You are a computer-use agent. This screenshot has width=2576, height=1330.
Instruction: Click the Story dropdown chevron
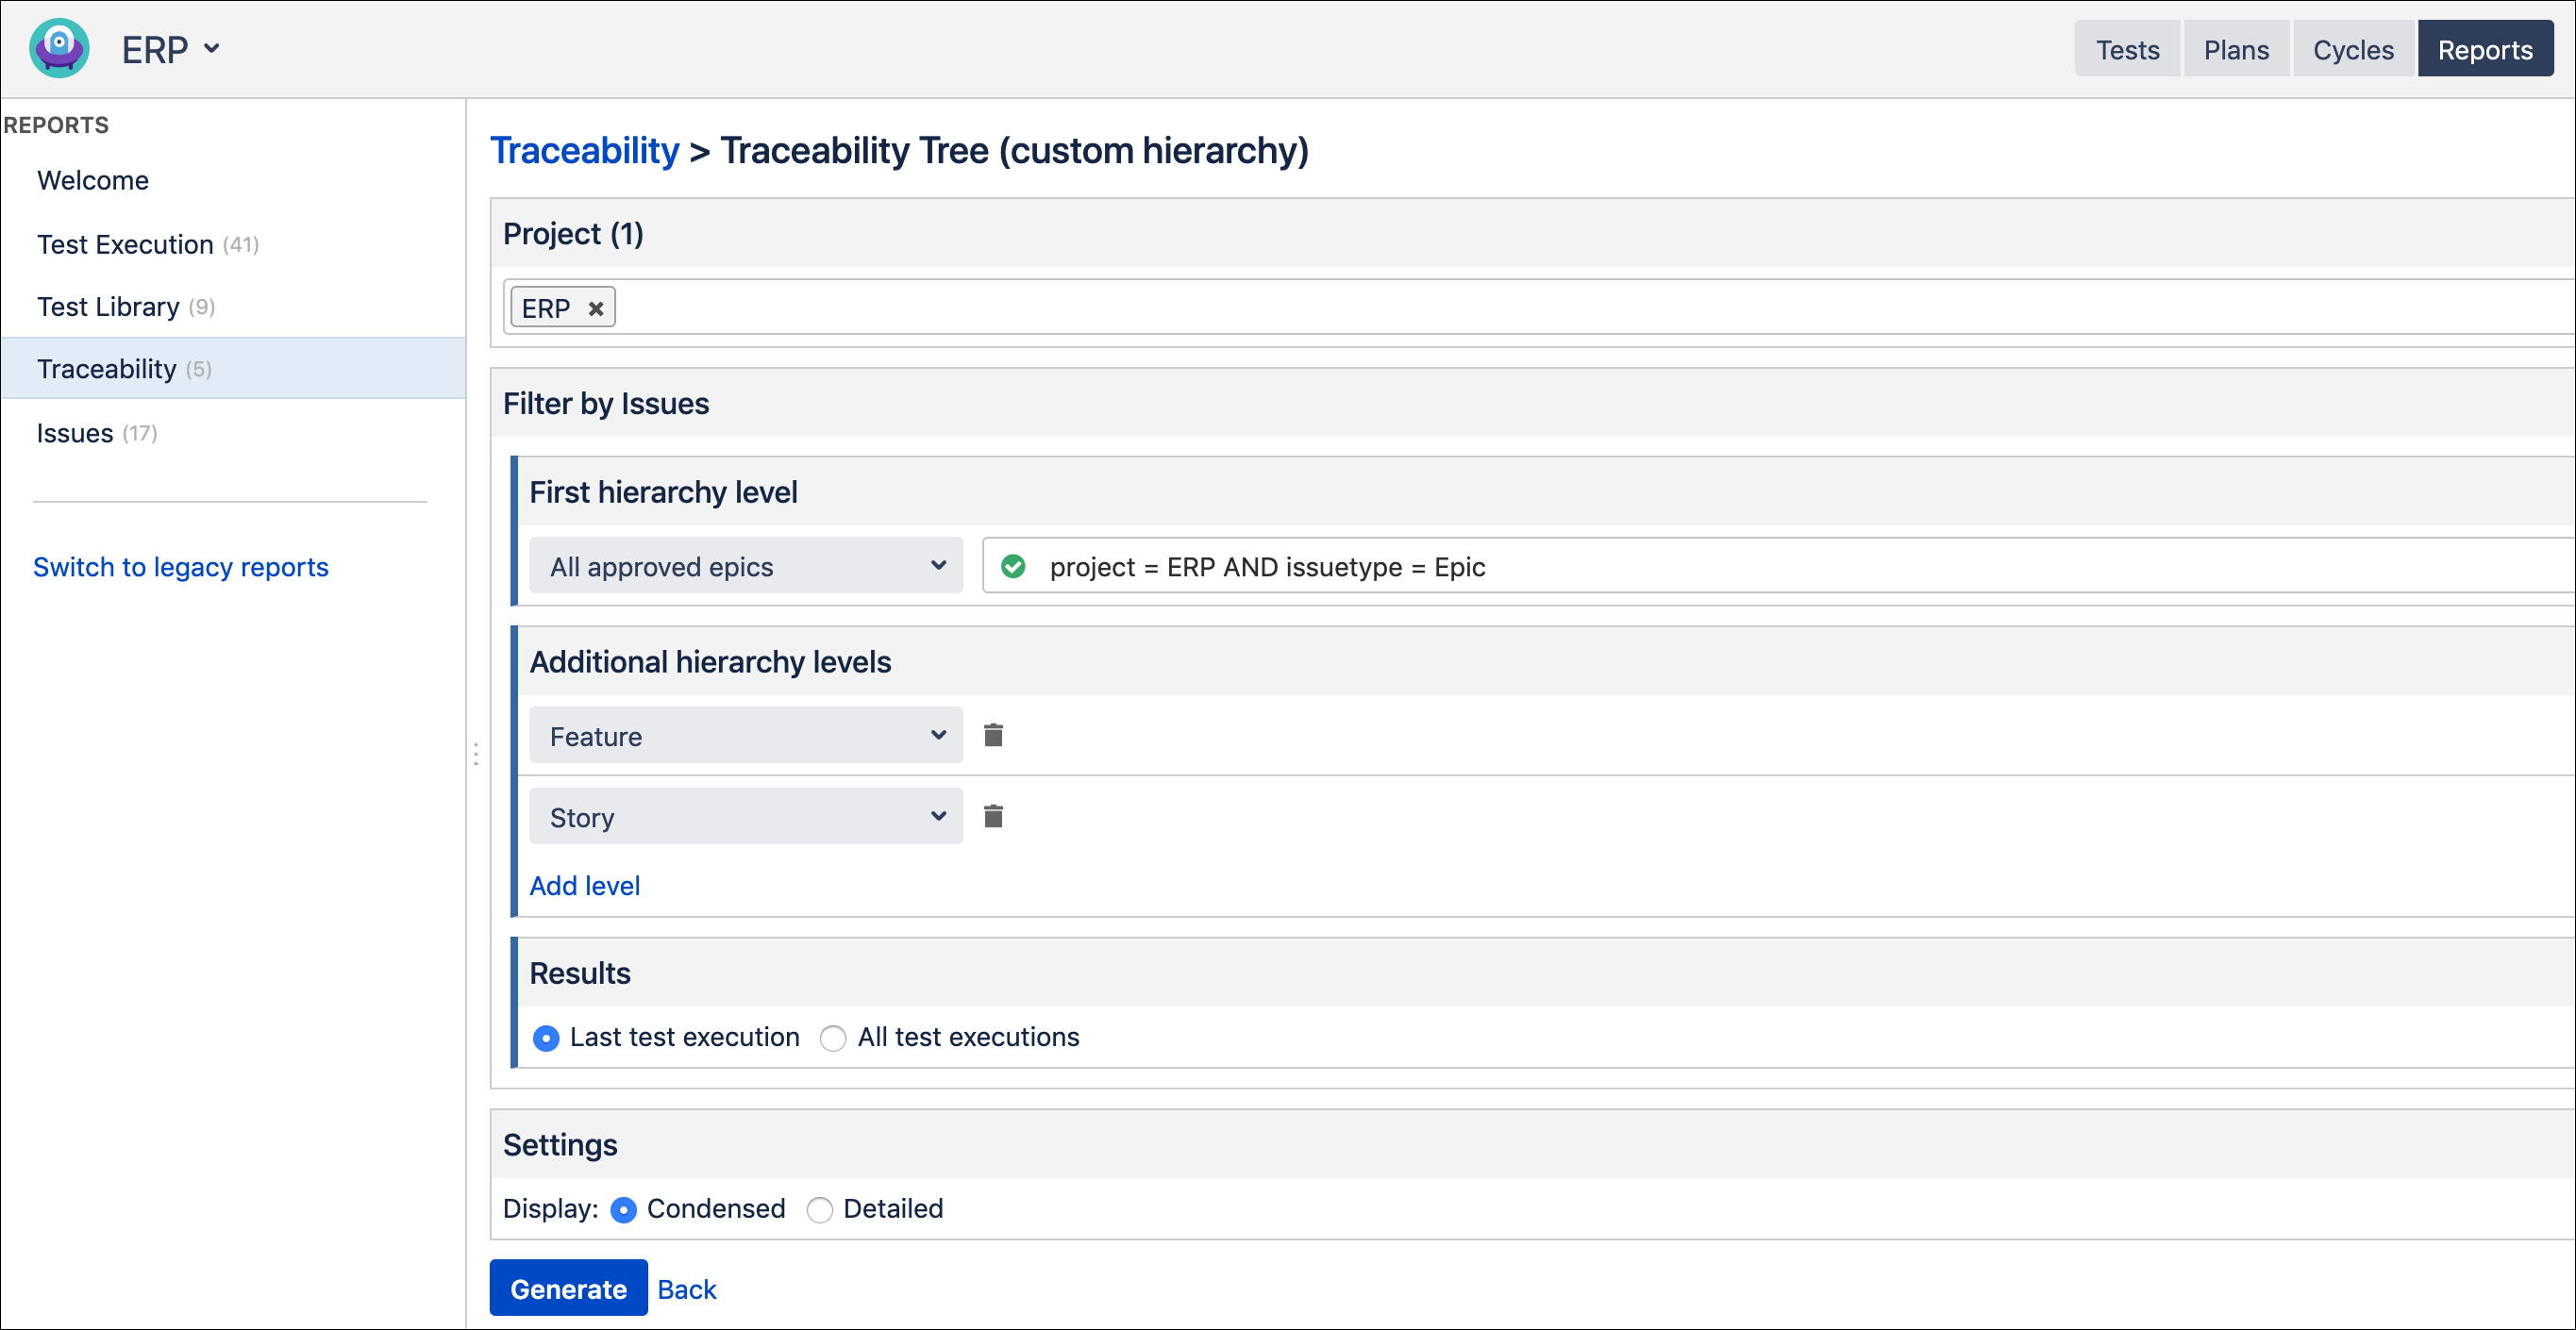point(937,816)
